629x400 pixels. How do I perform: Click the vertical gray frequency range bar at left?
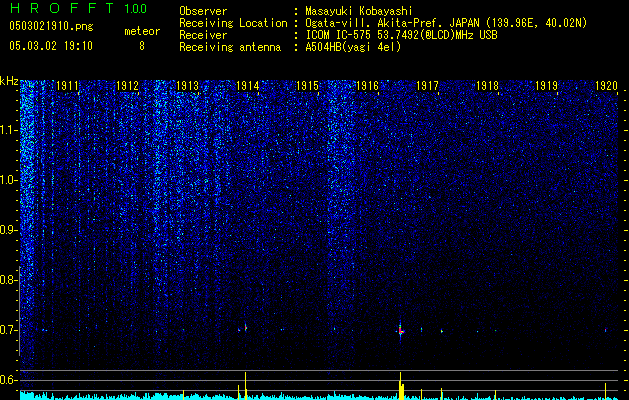20,311
